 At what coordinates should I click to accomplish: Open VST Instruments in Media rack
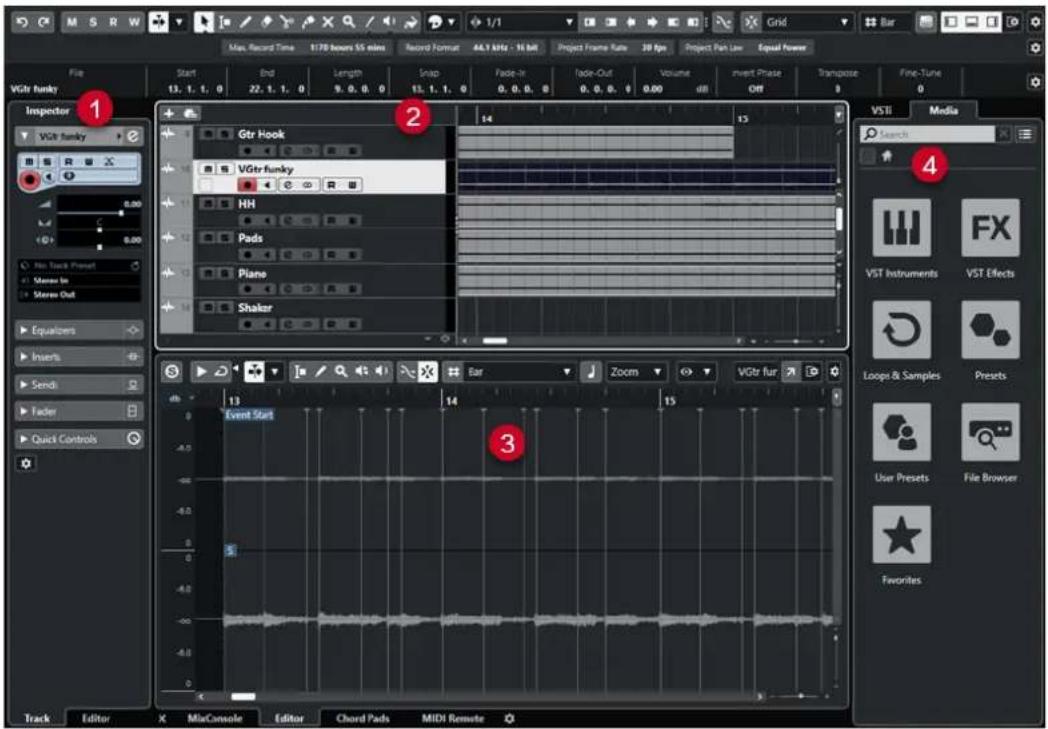point(901,228)
